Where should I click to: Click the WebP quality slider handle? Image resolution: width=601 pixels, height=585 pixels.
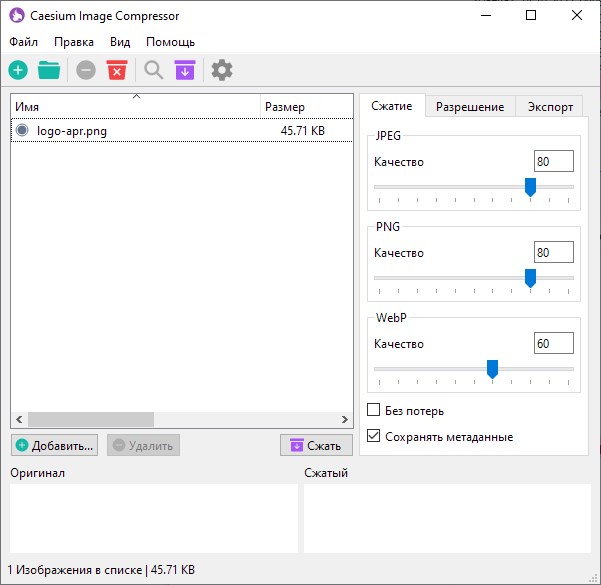(x=492, y=369)
